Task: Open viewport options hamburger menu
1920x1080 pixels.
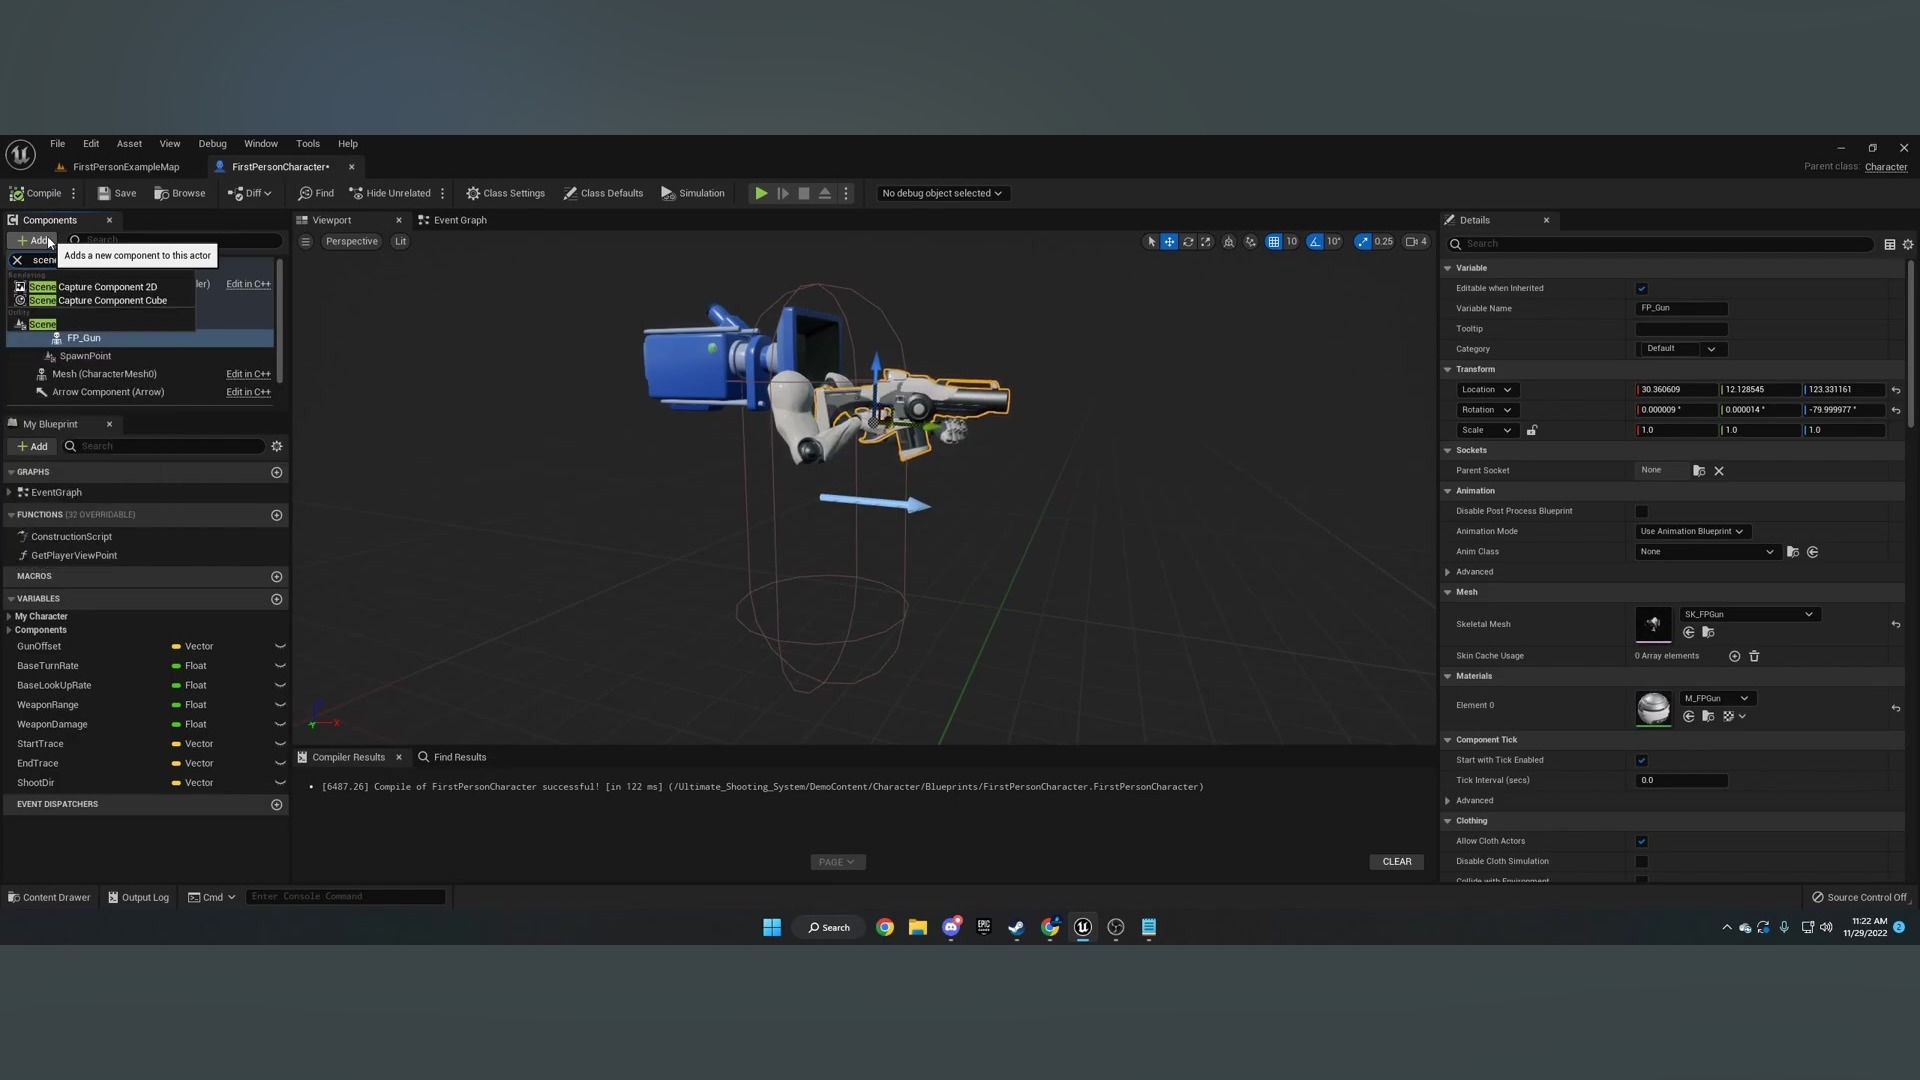Action: click(x=306, y=241)
